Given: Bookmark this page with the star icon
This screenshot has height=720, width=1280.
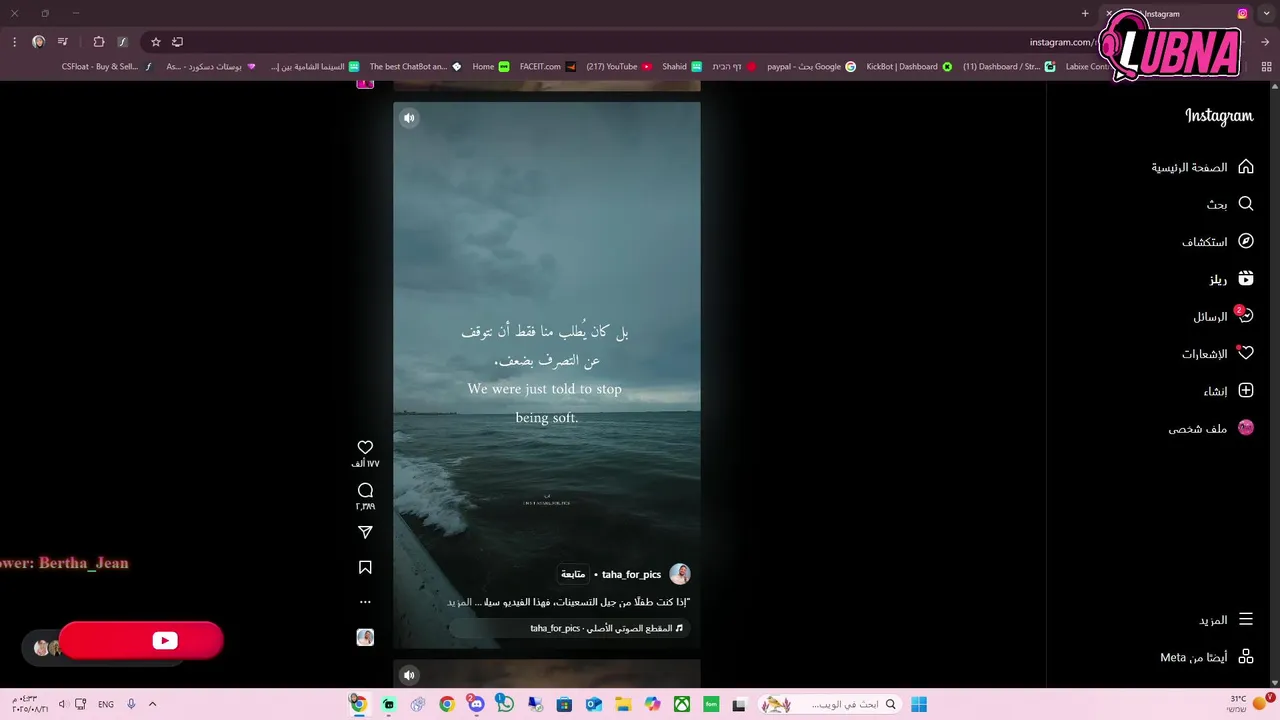Looking at the screenshot, I should pos(155,42).
